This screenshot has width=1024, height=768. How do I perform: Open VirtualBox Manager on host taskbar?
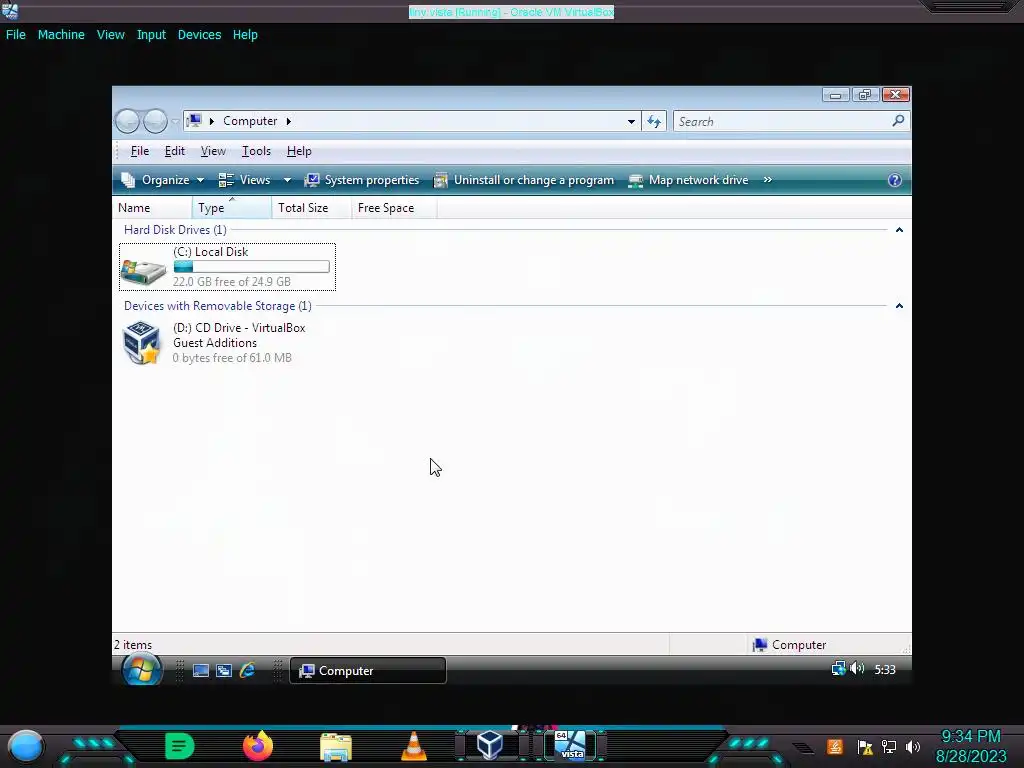[490, 745]
